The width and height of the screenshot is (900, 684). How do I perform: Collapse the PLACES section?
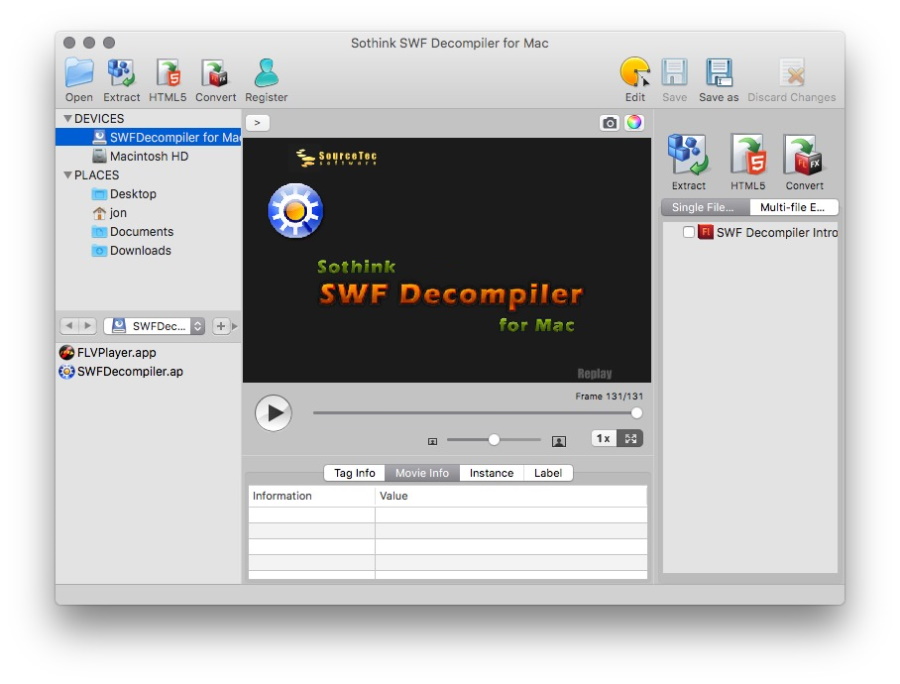point(68,174)
